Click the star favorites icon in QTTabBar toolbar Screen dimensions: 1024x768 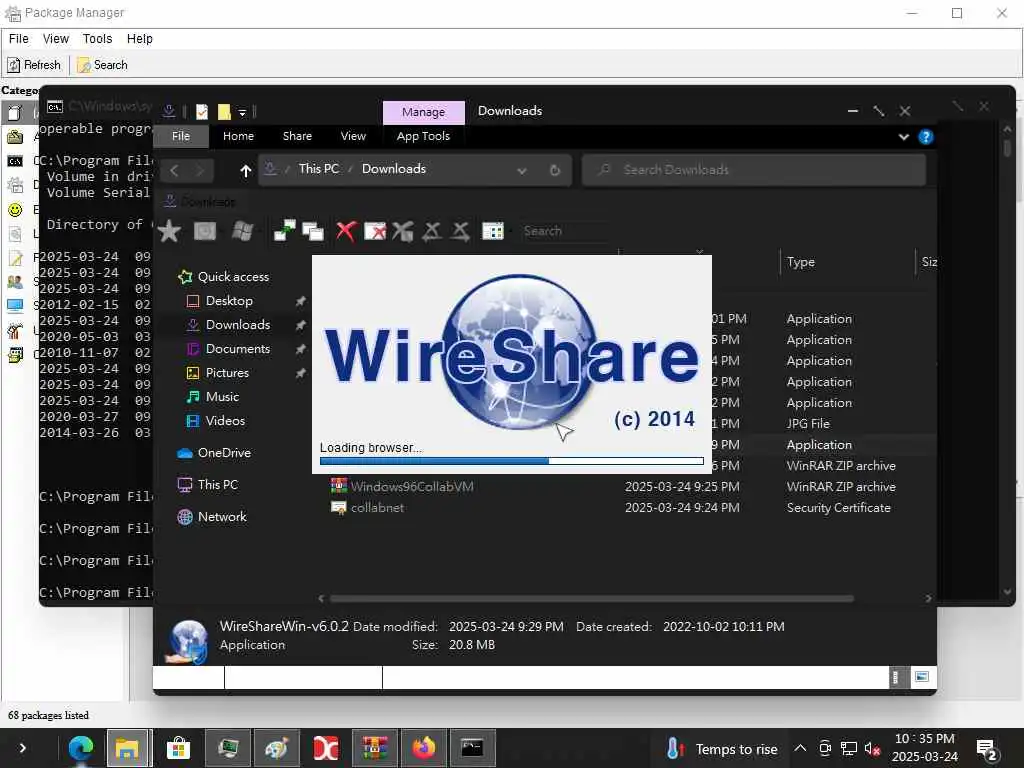[x=169, y=231]
